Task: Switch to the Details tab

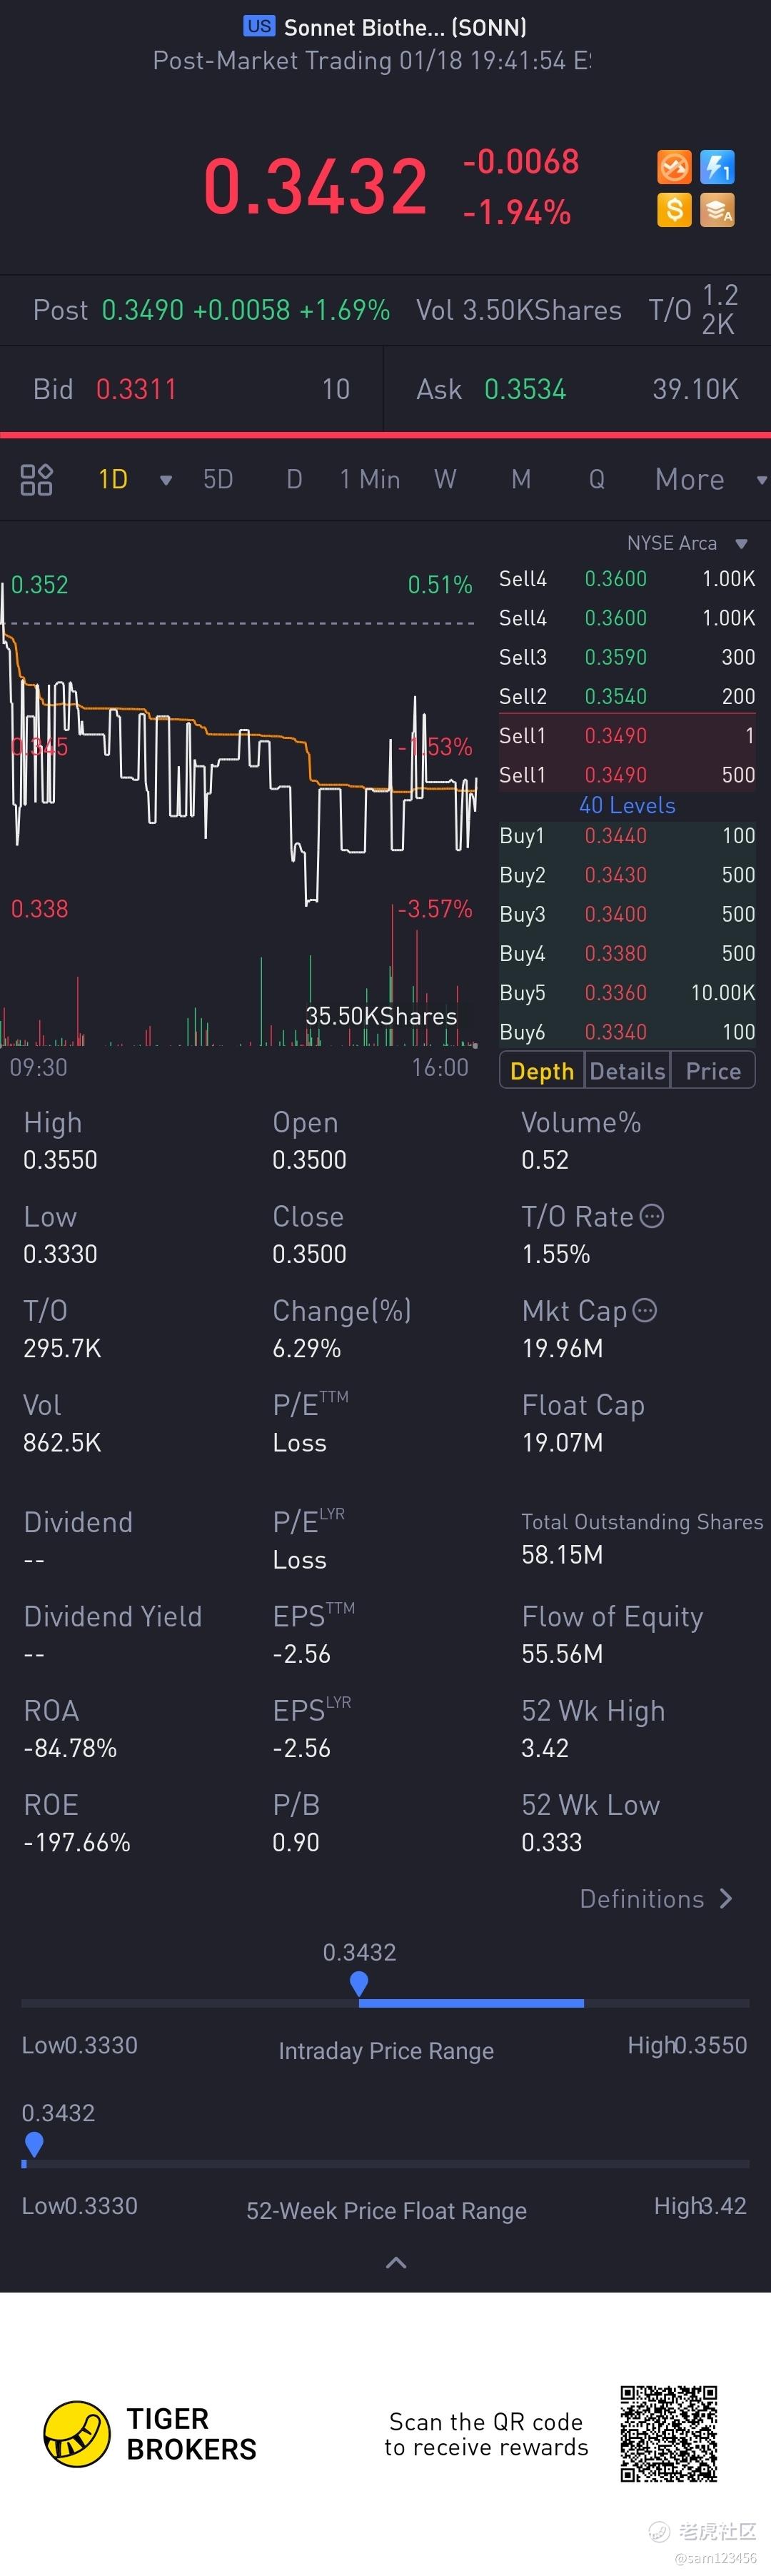Action: [627, 1071]
